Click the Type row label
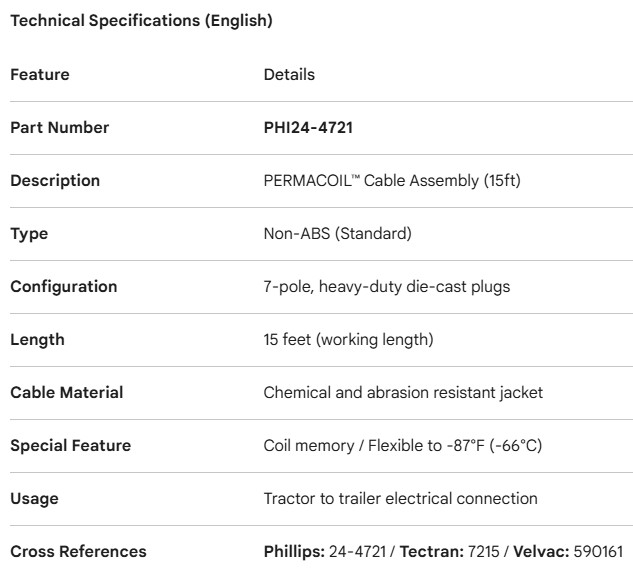 pyautogui.click(x=29, y=234)
